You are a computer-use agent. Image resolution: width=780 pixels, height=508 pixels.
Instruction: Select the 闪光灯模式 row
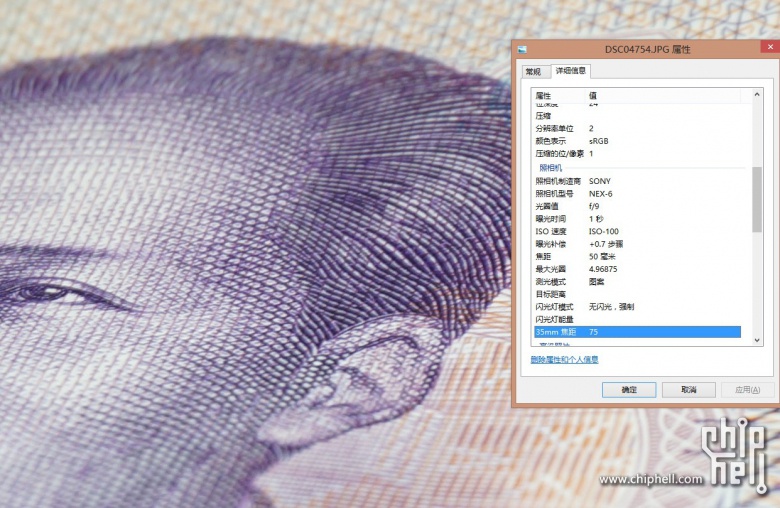point(638,306)
